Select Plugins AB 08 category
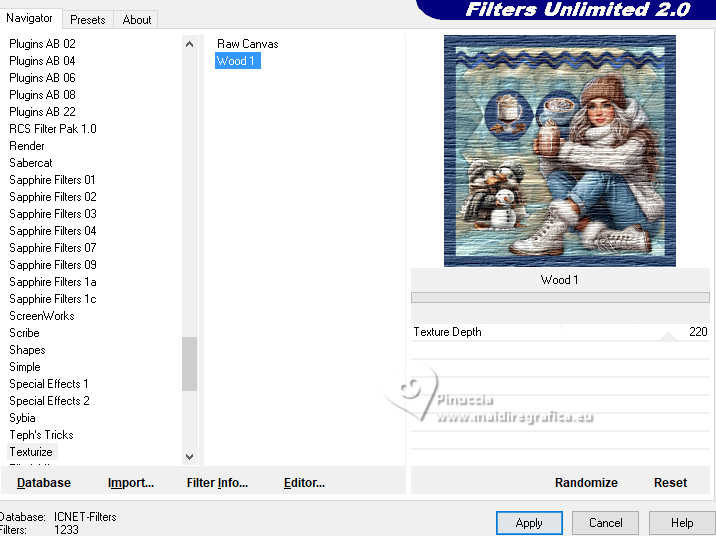 click(x=42, y=95)
